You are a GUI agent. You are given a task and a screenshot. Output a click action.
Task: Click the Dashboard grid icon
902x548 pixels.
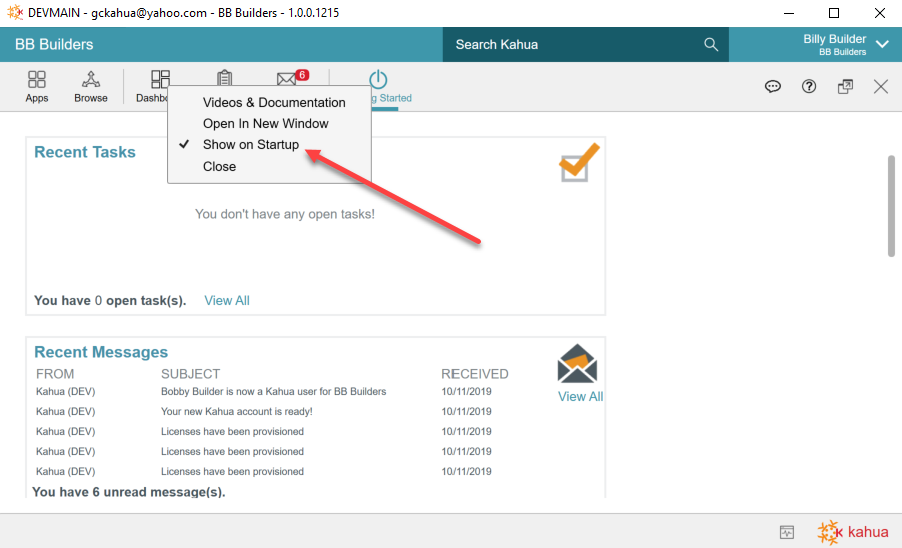(x=160, y=79)
